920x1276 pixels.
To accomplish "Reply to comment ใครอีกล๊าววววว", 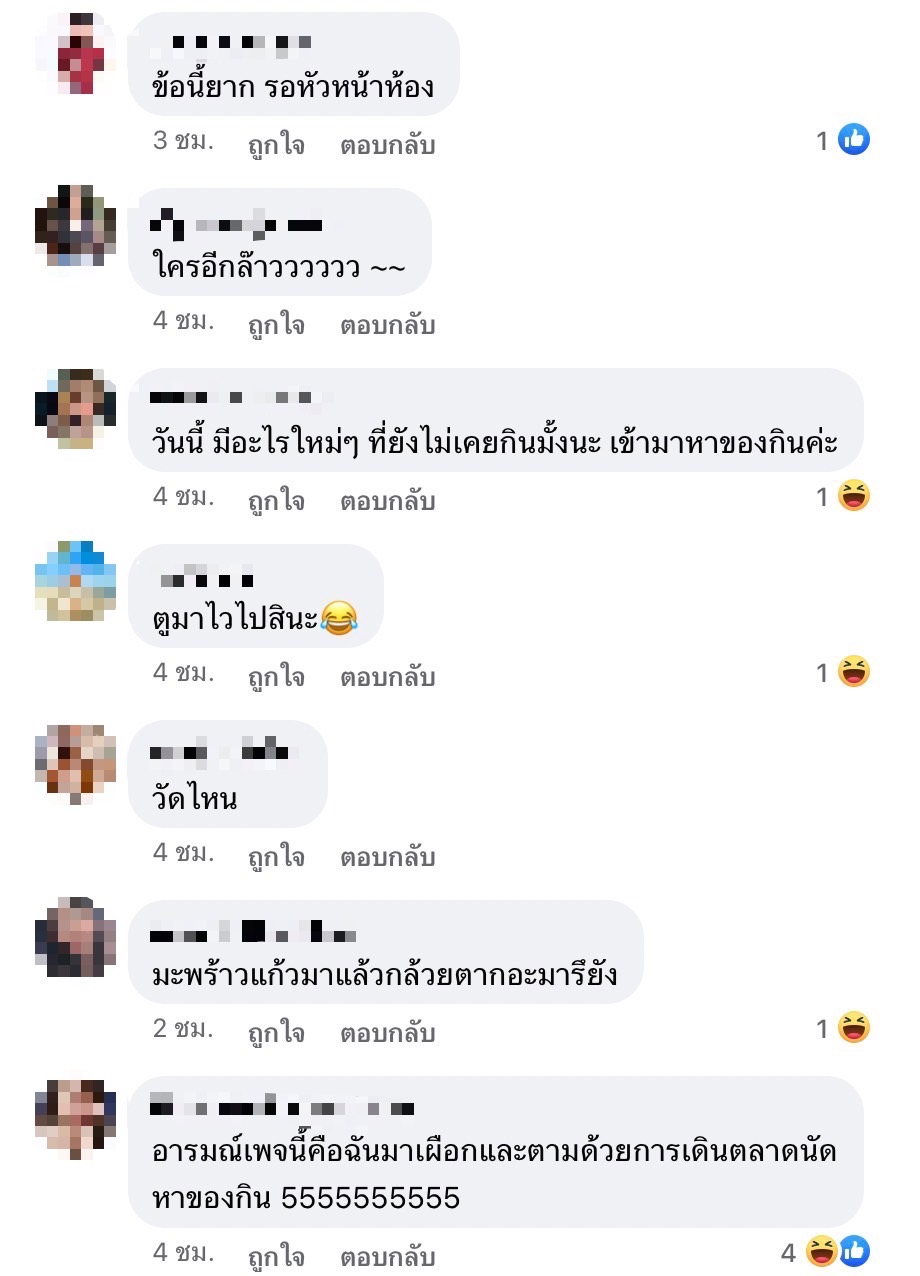I will [388, 325].
